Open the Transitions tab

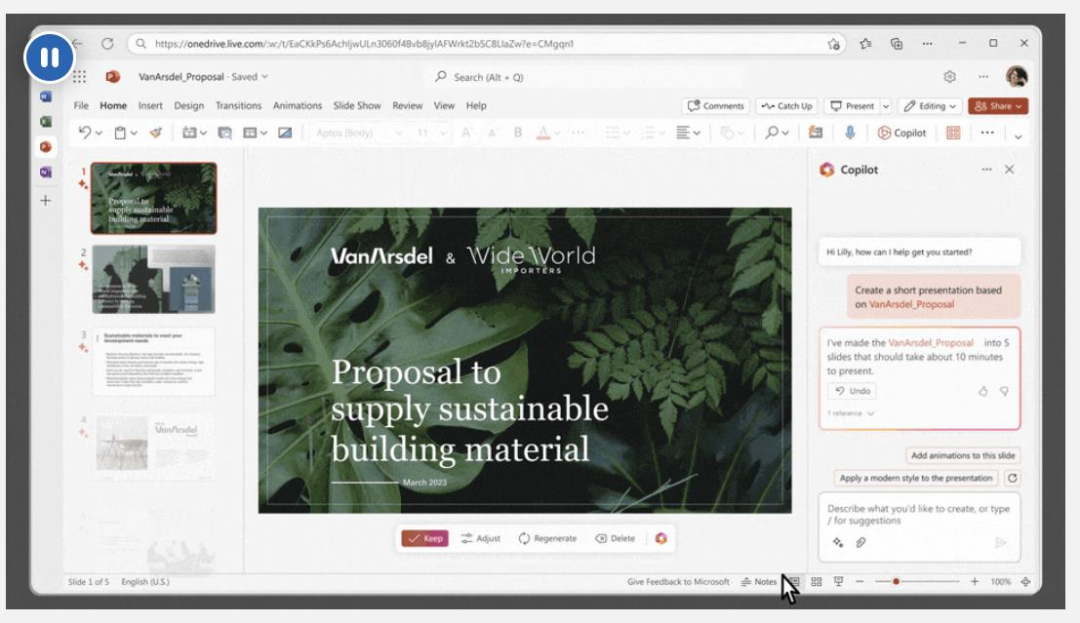click(x=238, y=106)
